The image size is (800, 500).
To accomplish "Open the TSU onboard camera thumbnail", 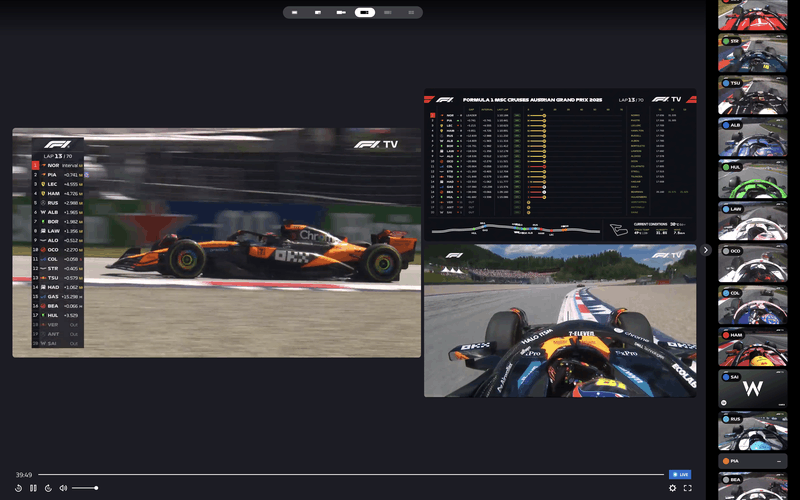I will pyautogui.click(x=753, y=95).
